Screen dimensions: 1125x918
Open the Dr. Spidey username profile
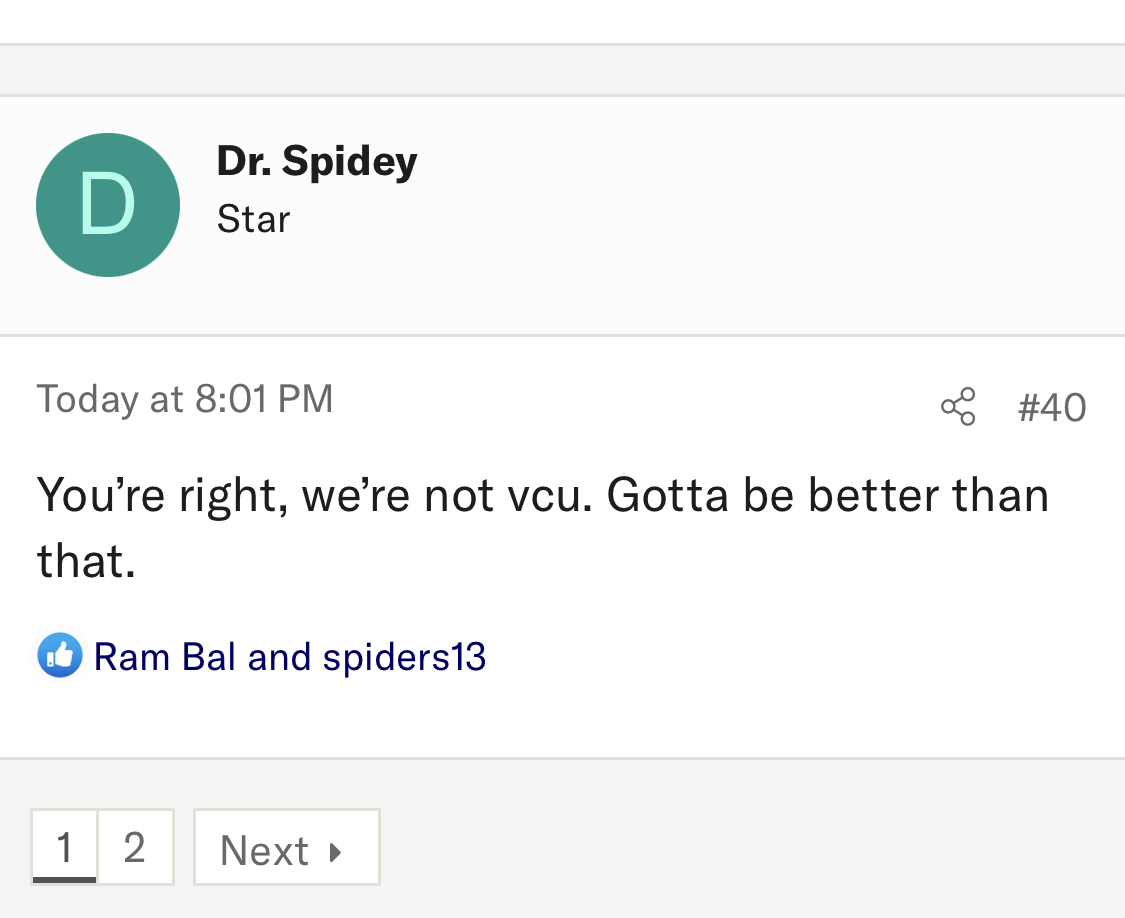coord(317,160)
